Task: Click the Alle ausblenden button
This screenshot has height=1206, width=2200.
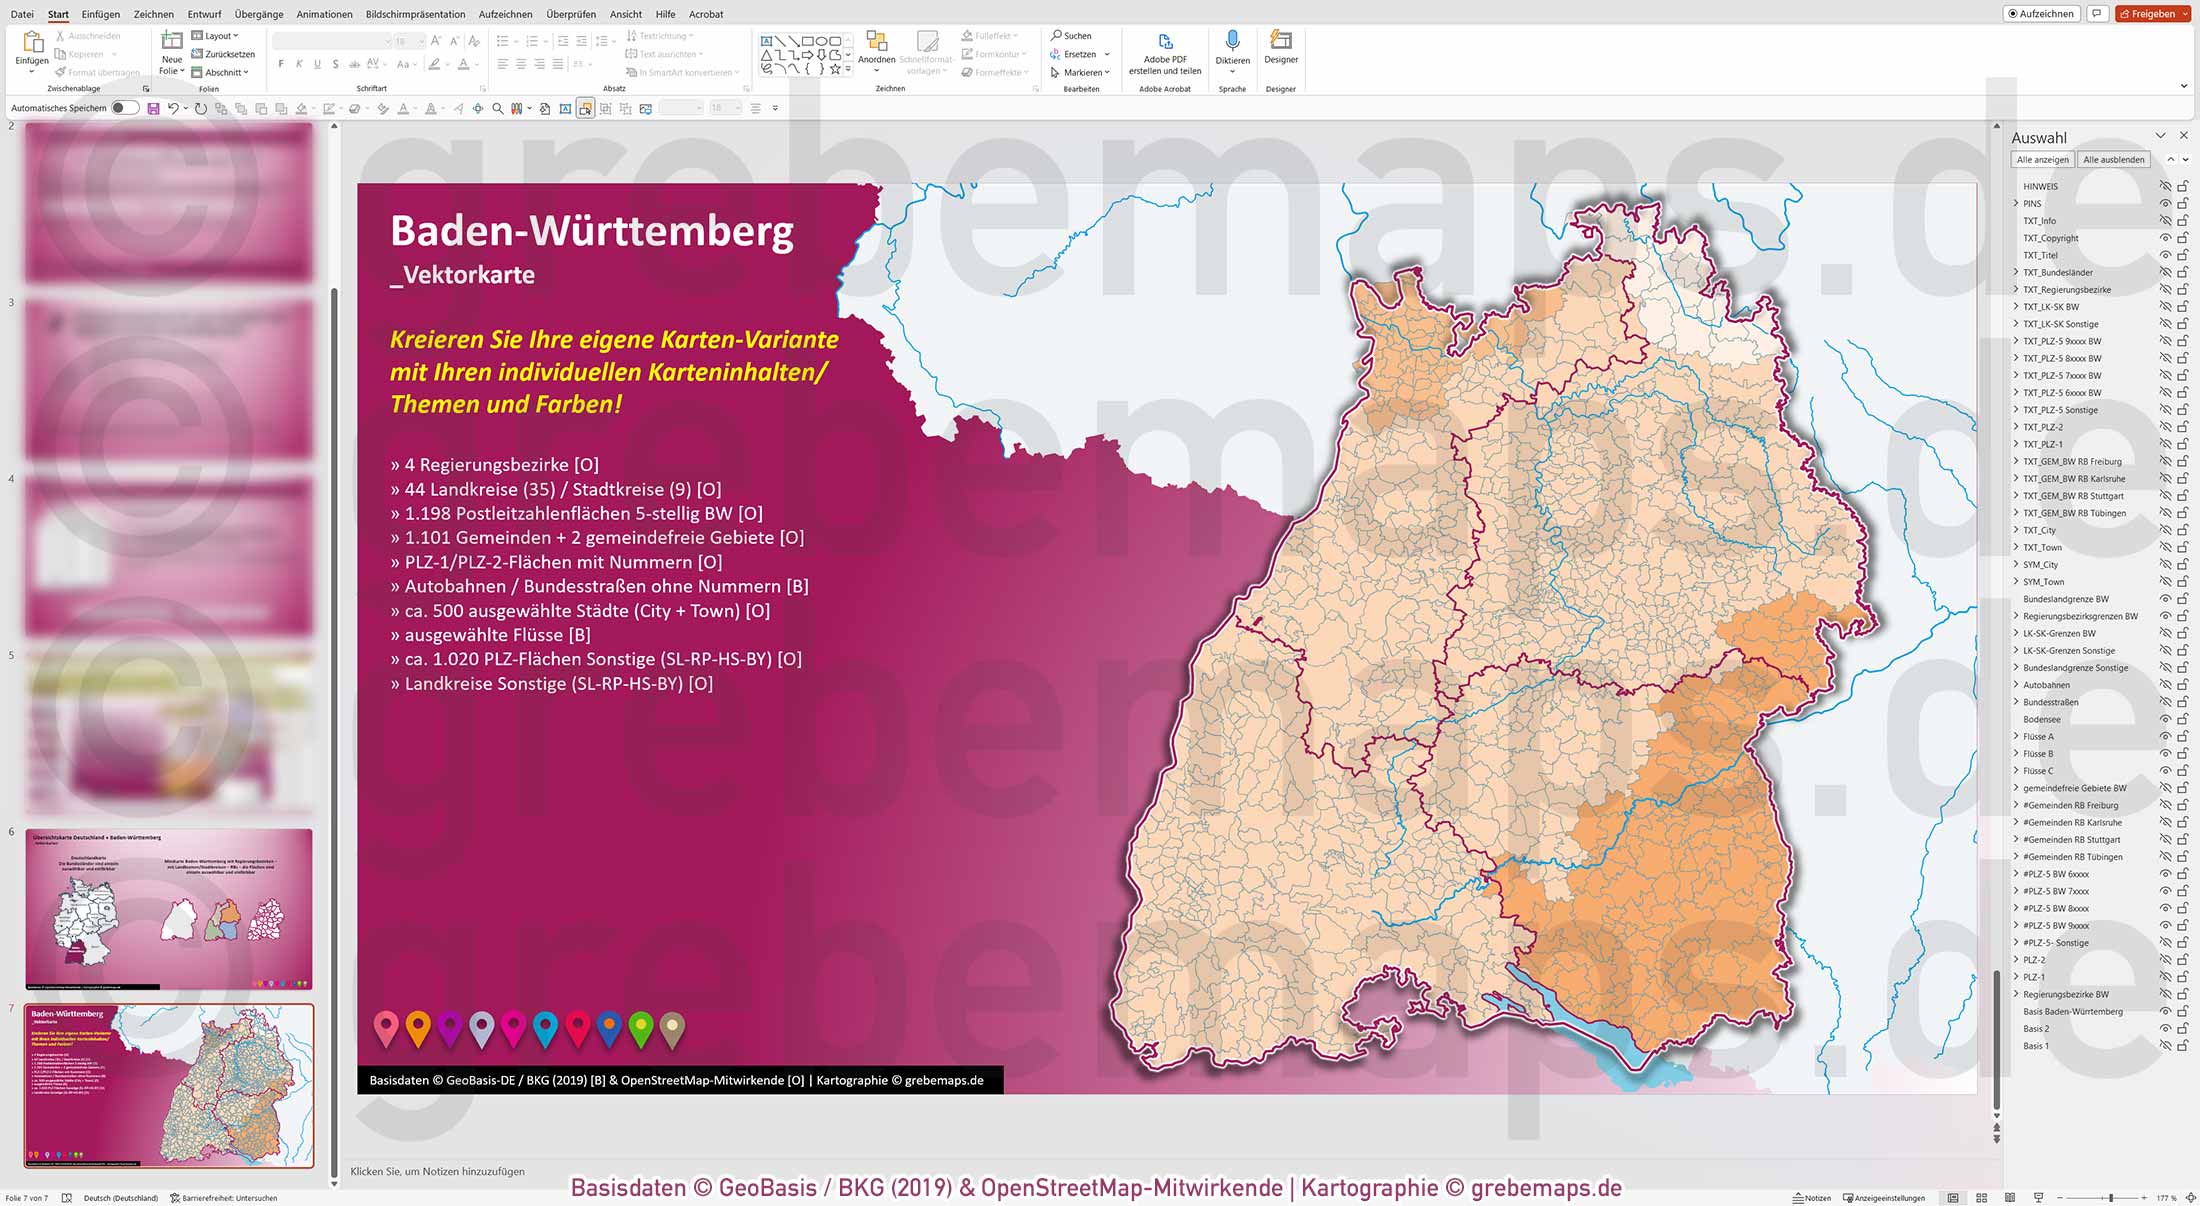Action: tap(2113, 159)
